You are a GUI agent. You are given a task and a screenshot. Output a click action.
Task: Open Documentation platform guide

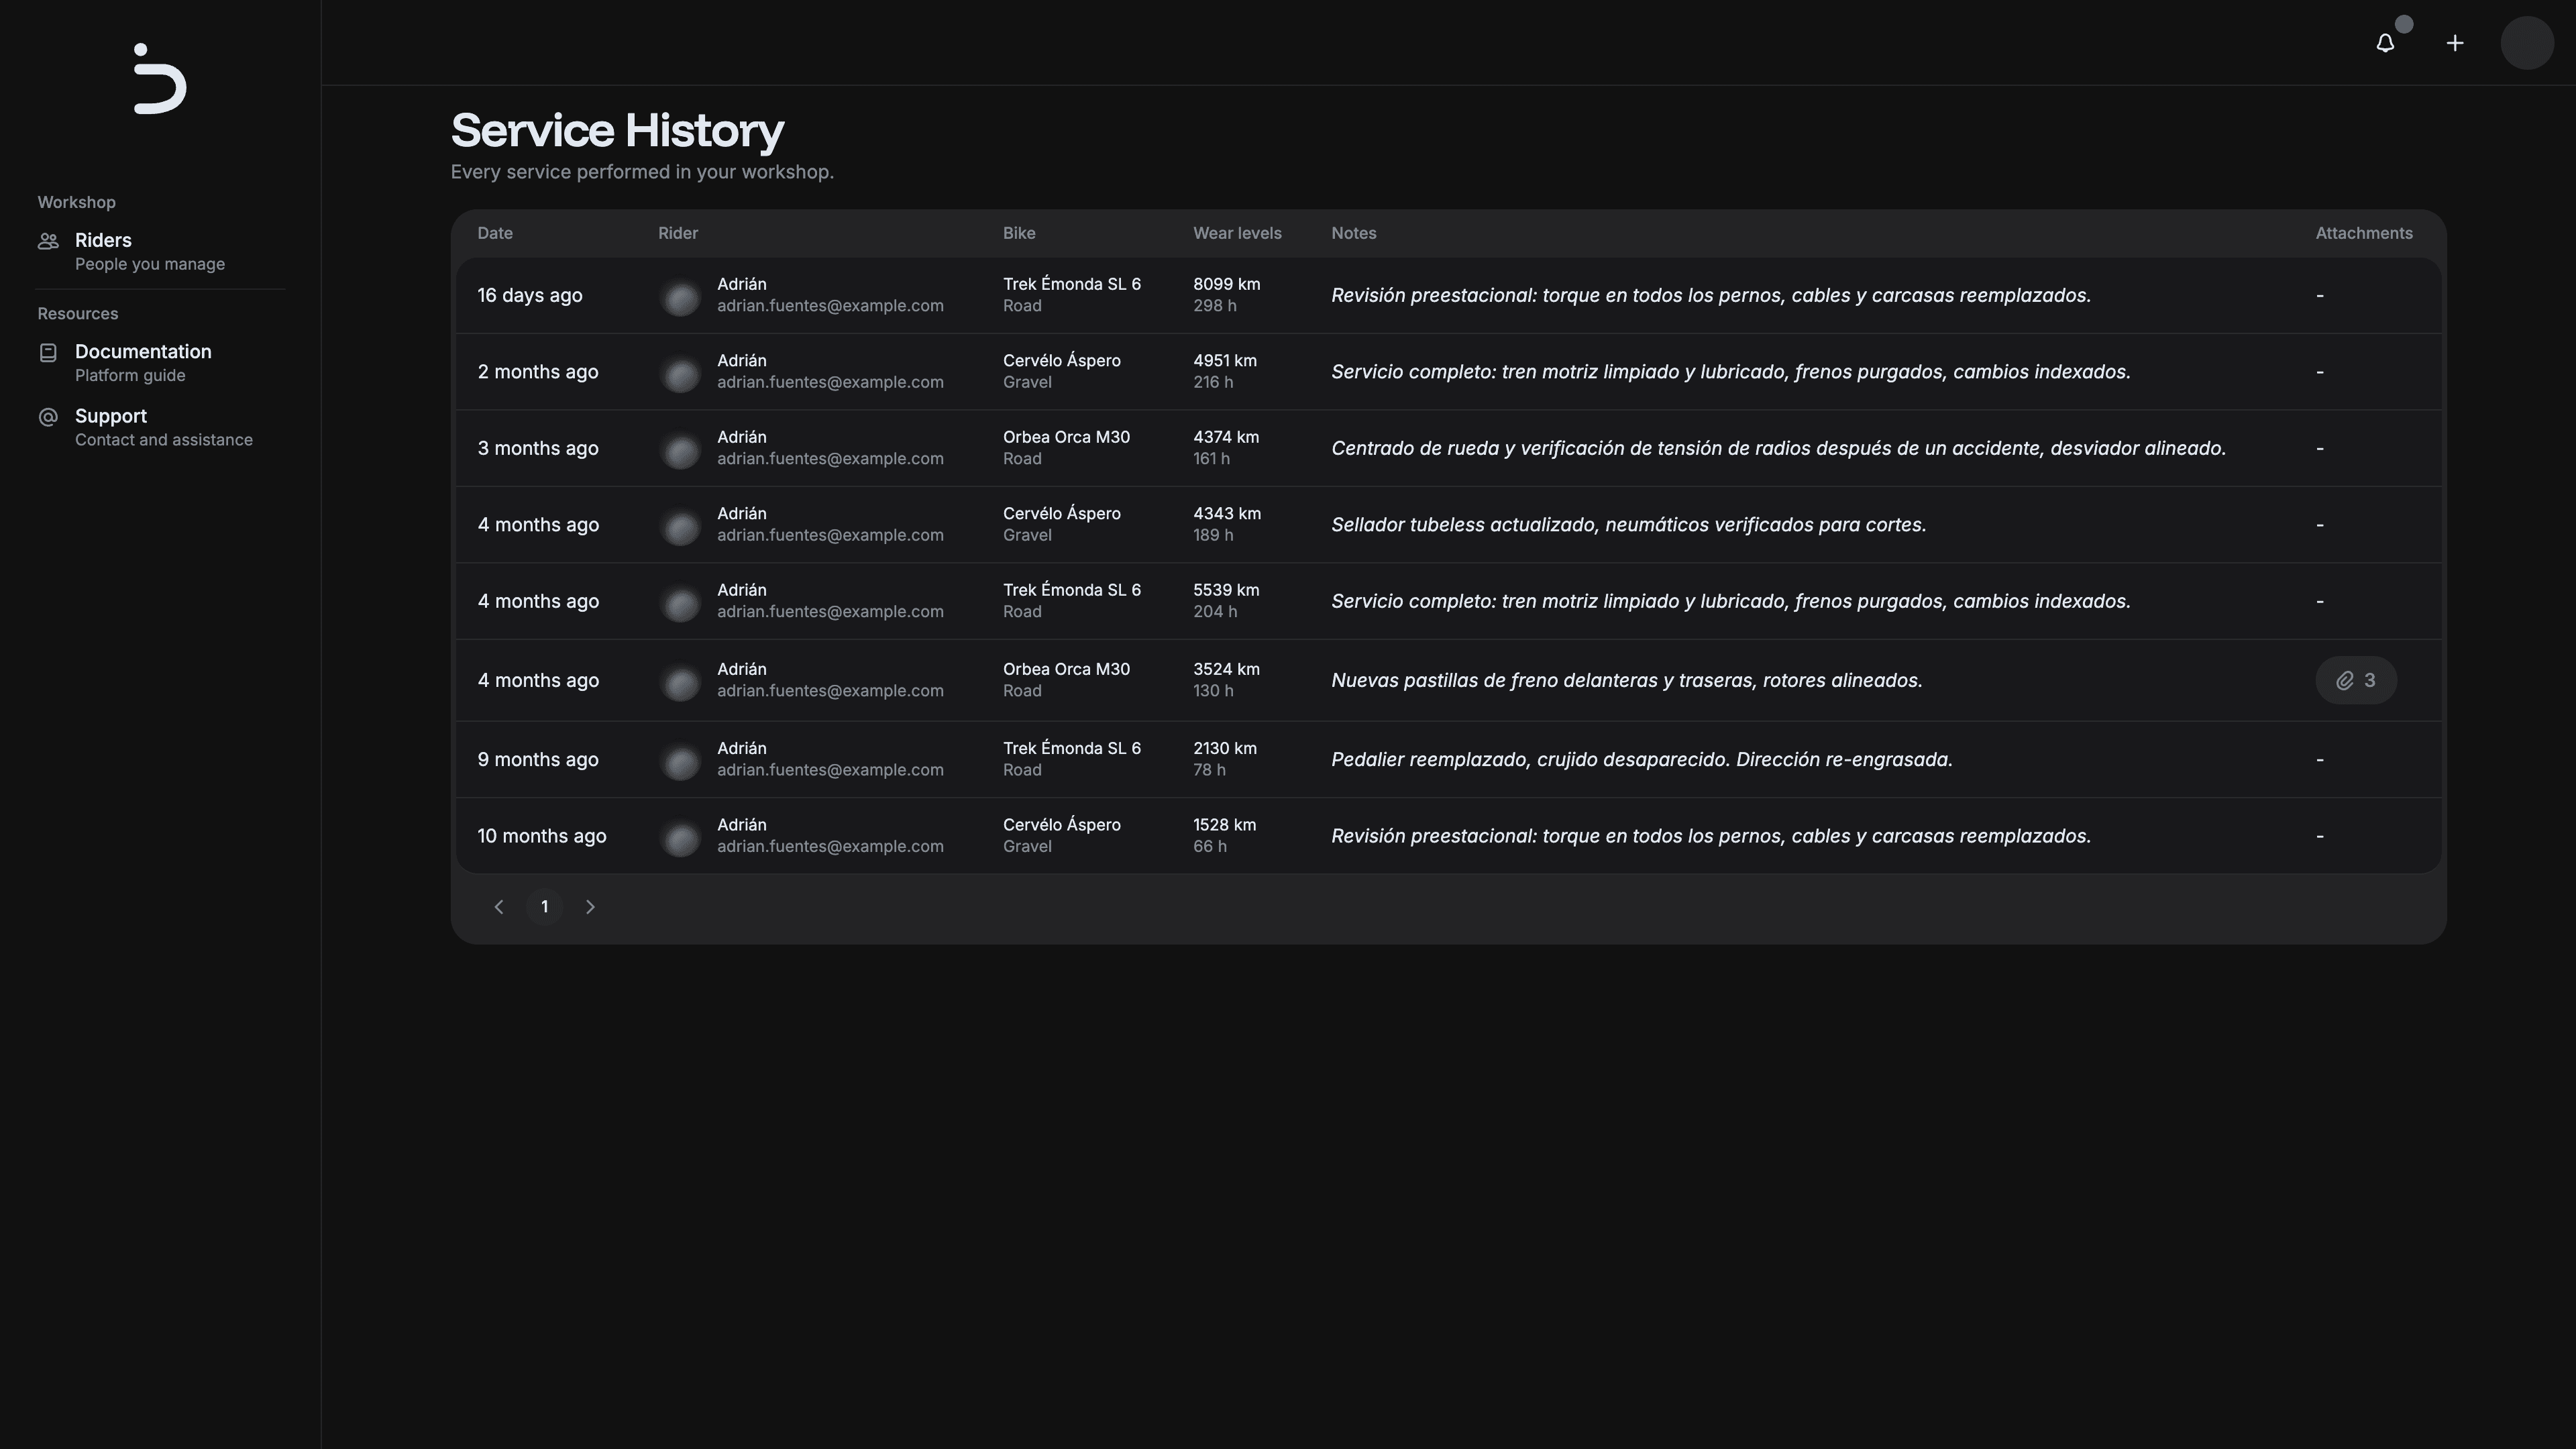coord(160,362)
